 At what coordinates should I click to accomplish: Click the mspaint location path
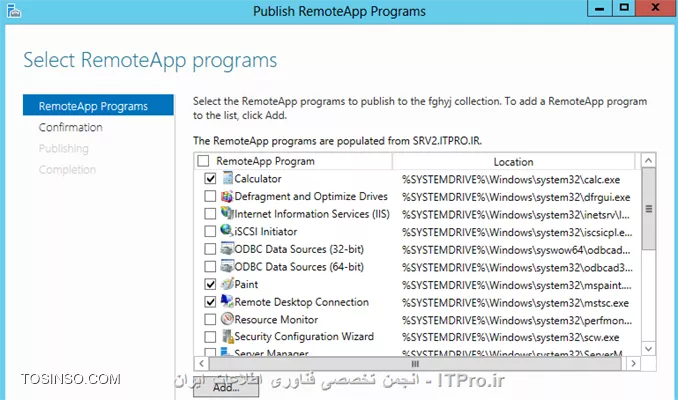(516, 285)
